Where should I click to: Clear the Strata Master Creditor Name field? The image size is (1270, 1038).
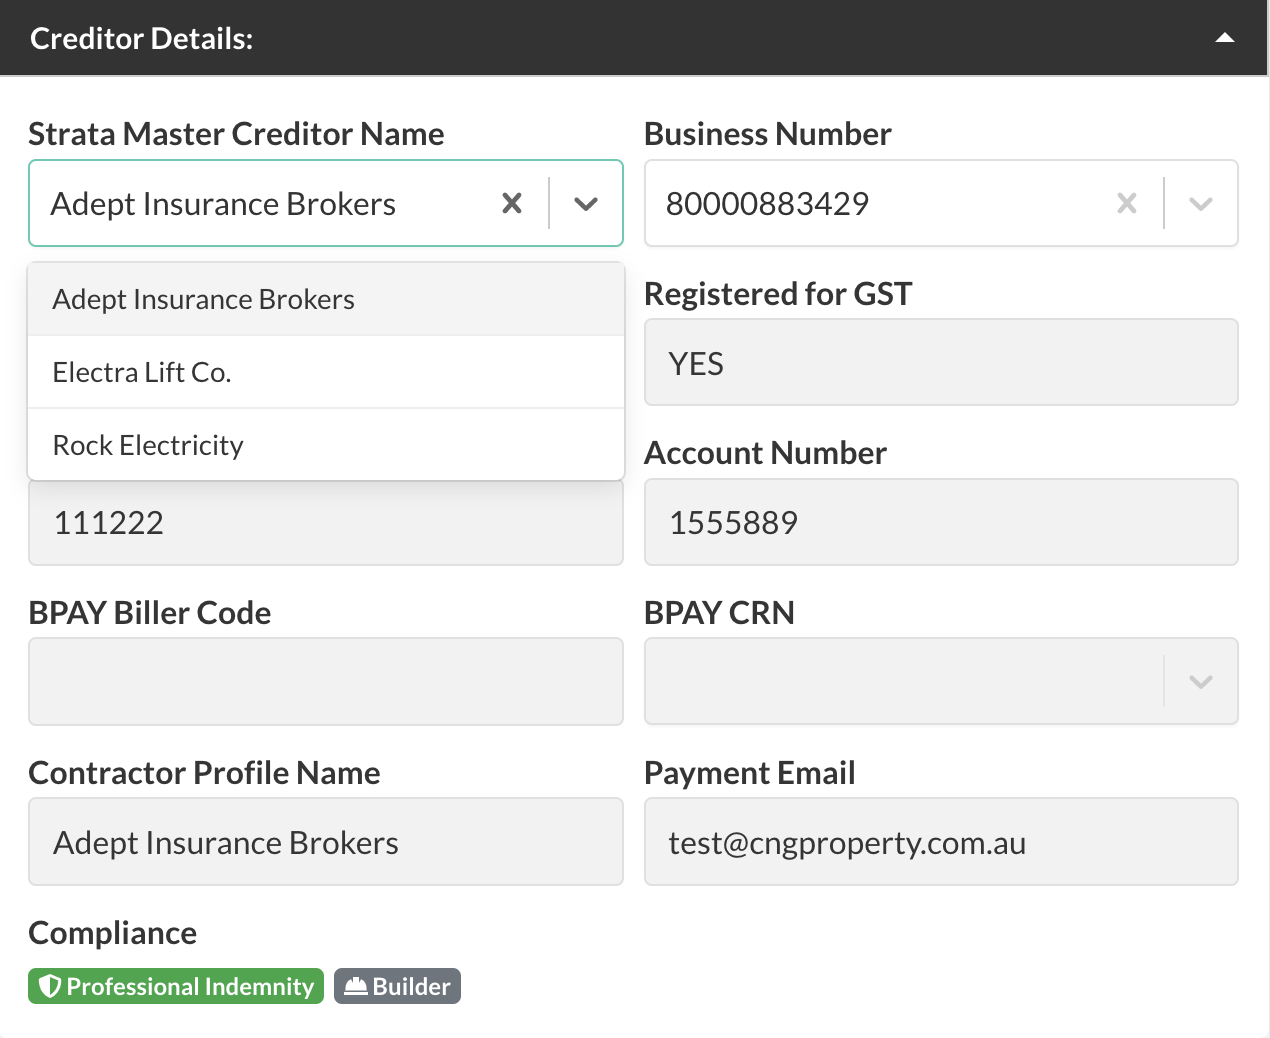point(511,203)
